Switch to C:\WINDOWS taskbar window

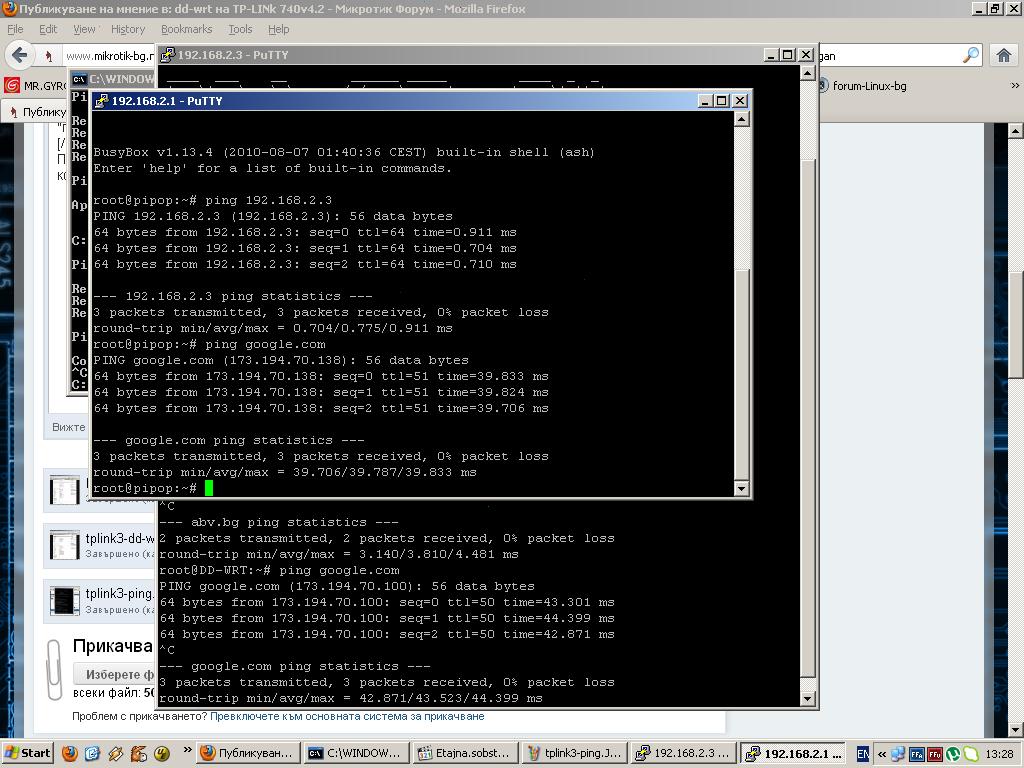[354, 753]
